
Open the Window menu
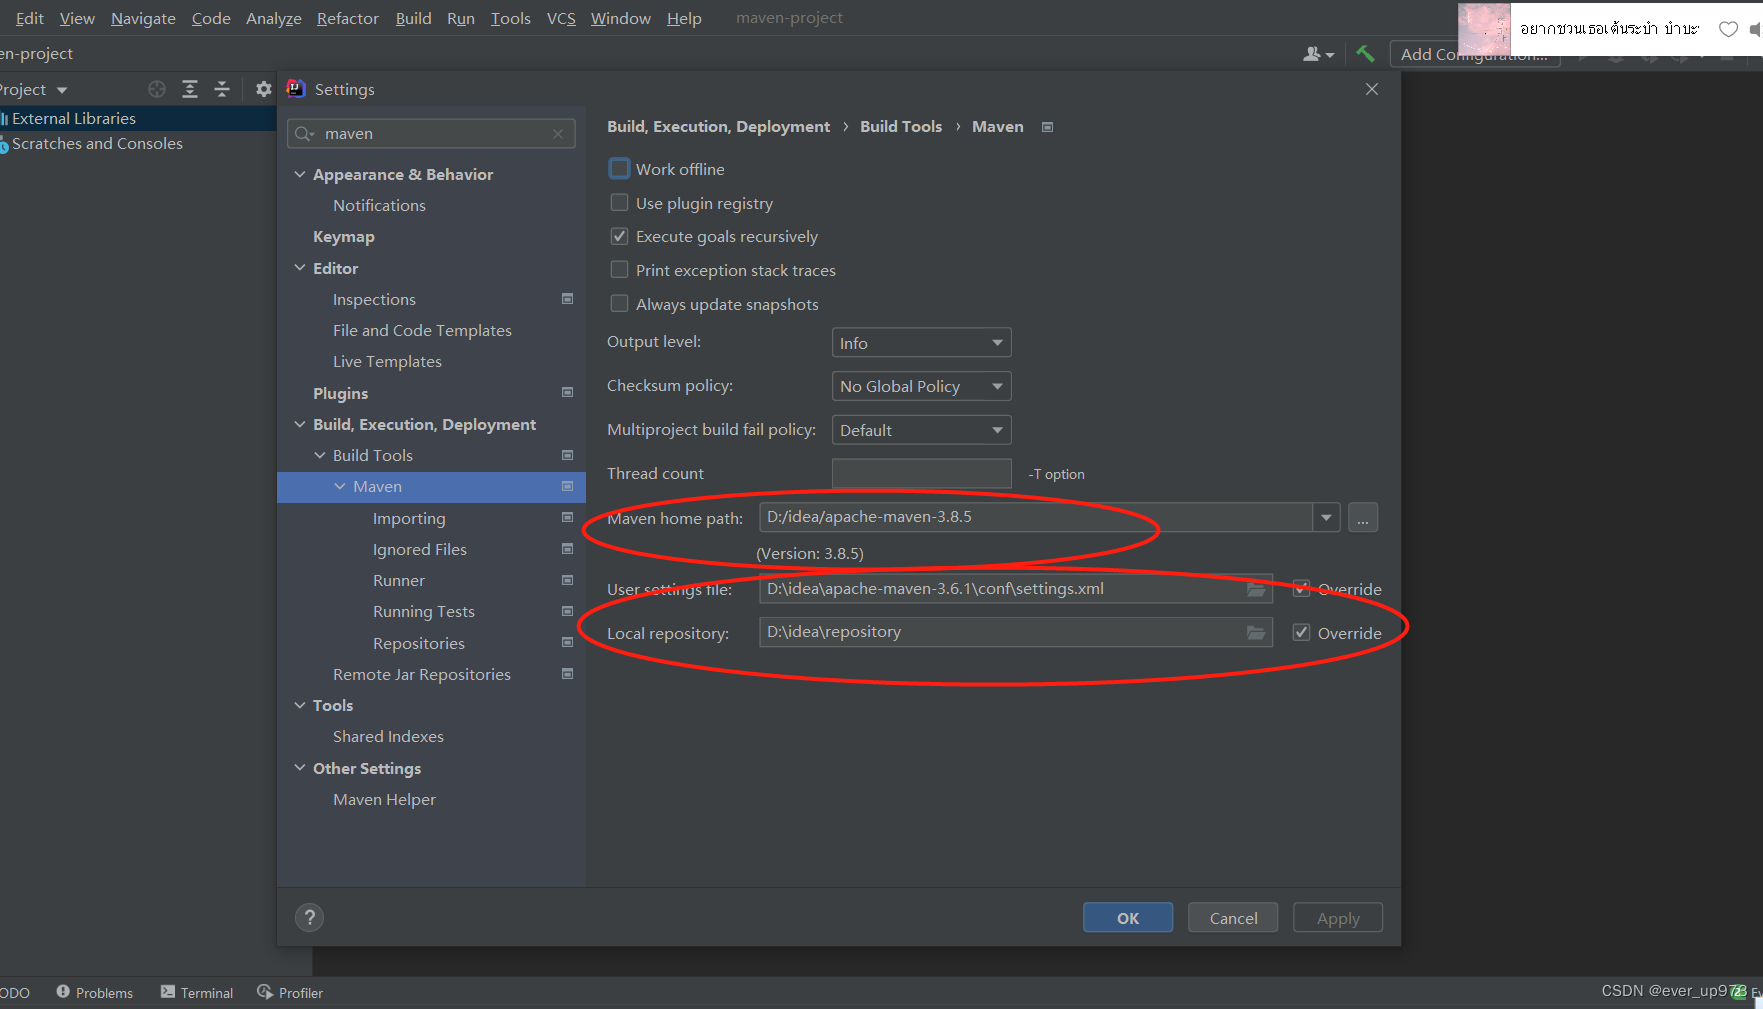tap(620, 18)
